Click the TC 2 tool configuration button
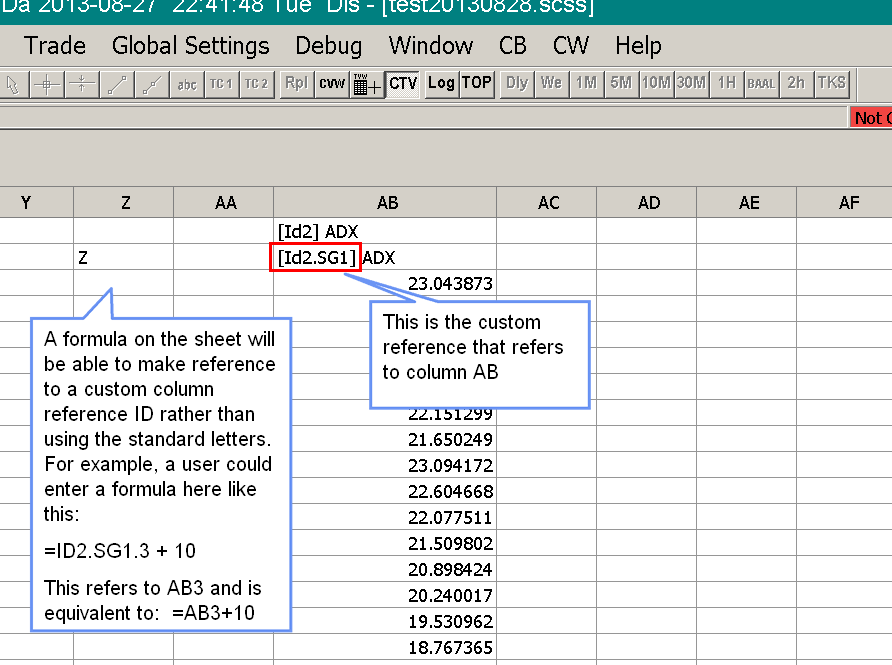892x665 pixels. (x=257, y=84)
